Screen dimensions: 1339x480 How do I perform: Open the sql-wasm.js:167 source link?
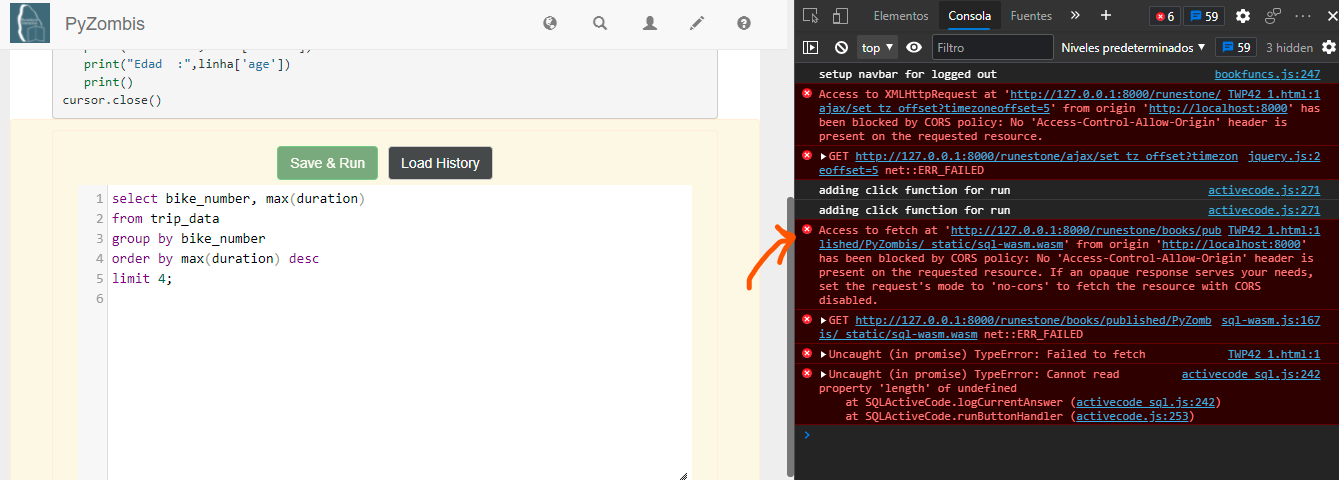point(1271,320)
